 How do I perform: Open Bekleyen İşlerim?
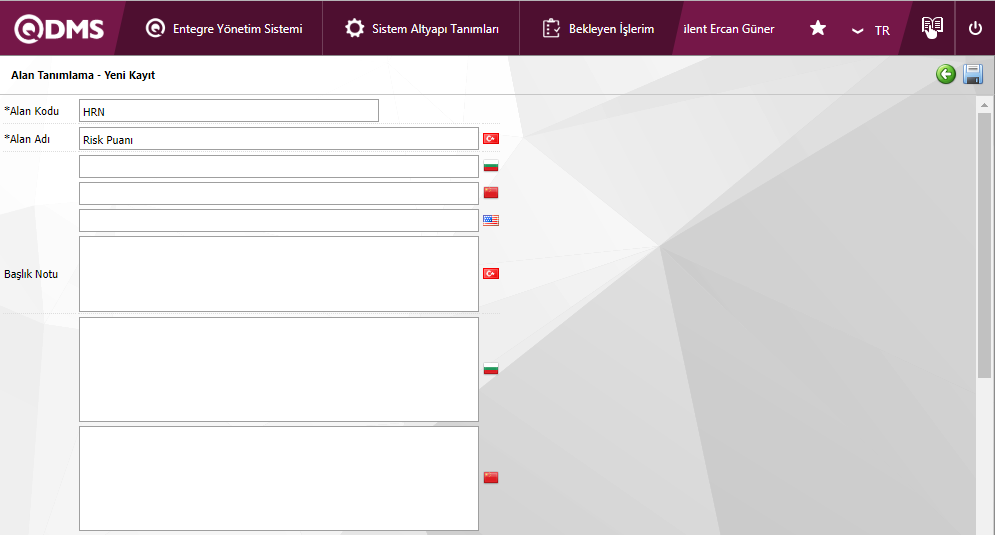click(598, 29)
